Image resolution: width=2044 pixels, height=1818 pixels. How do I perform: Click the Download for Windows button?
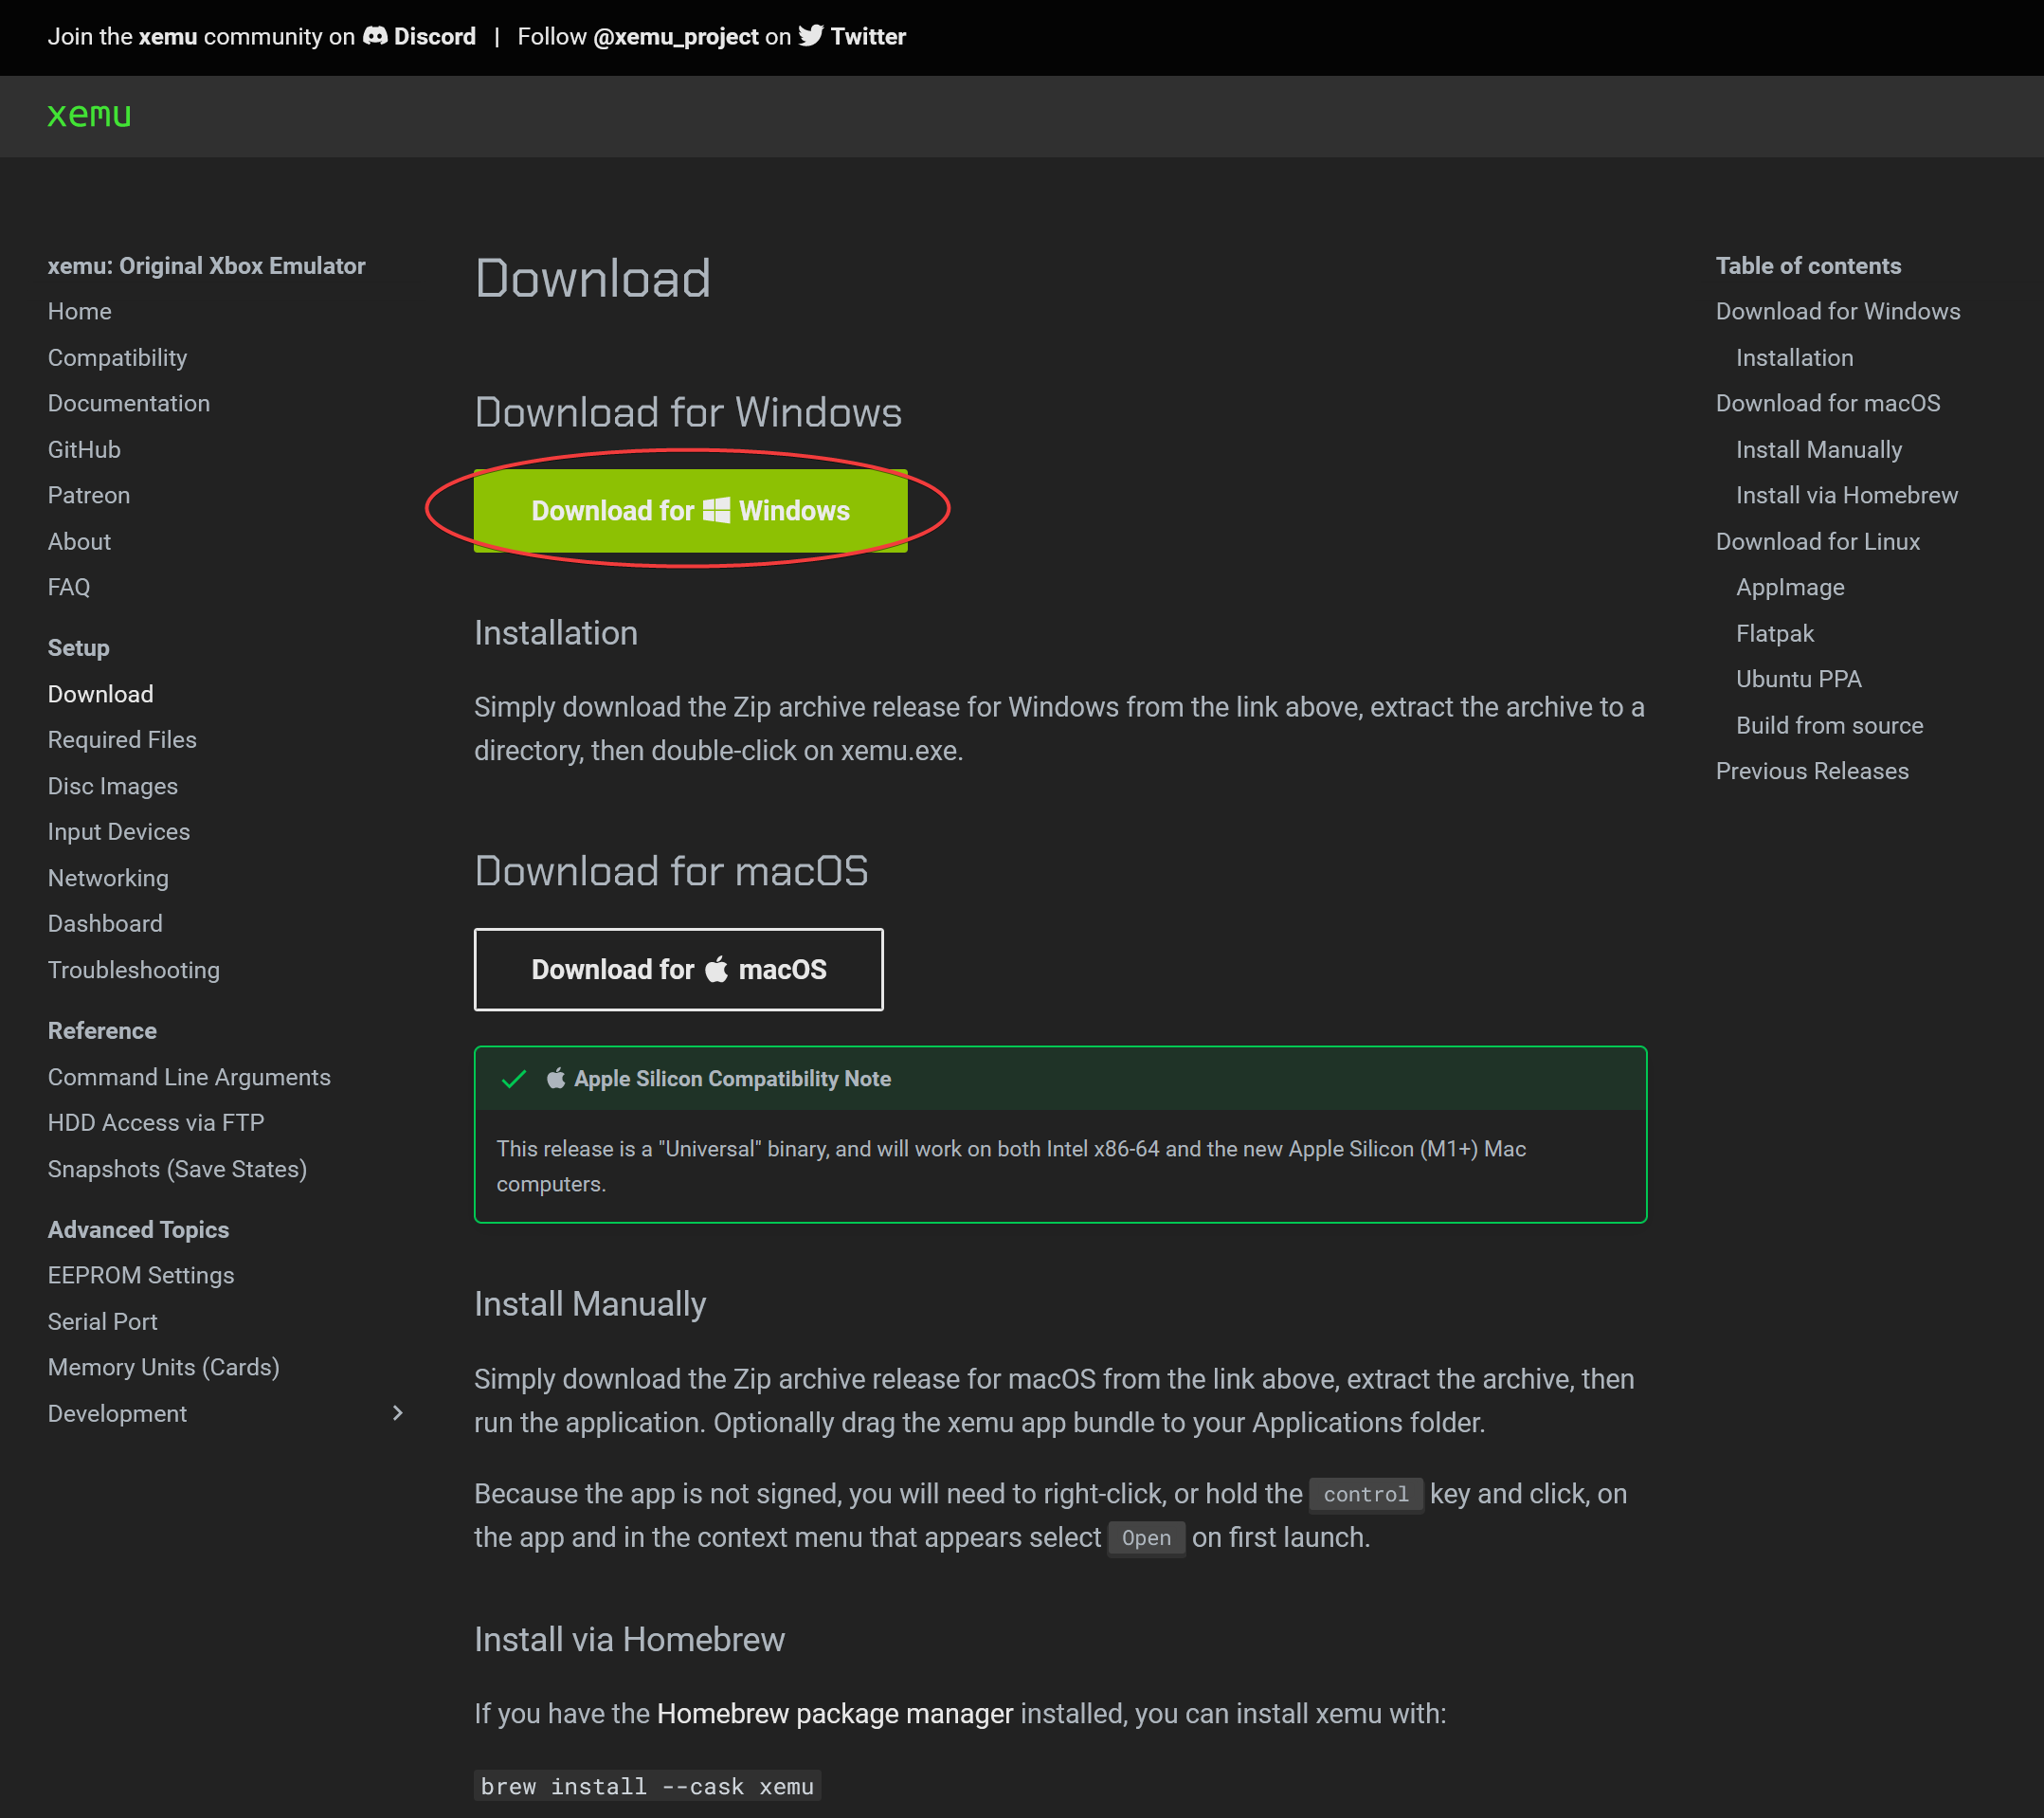(690, 511)
